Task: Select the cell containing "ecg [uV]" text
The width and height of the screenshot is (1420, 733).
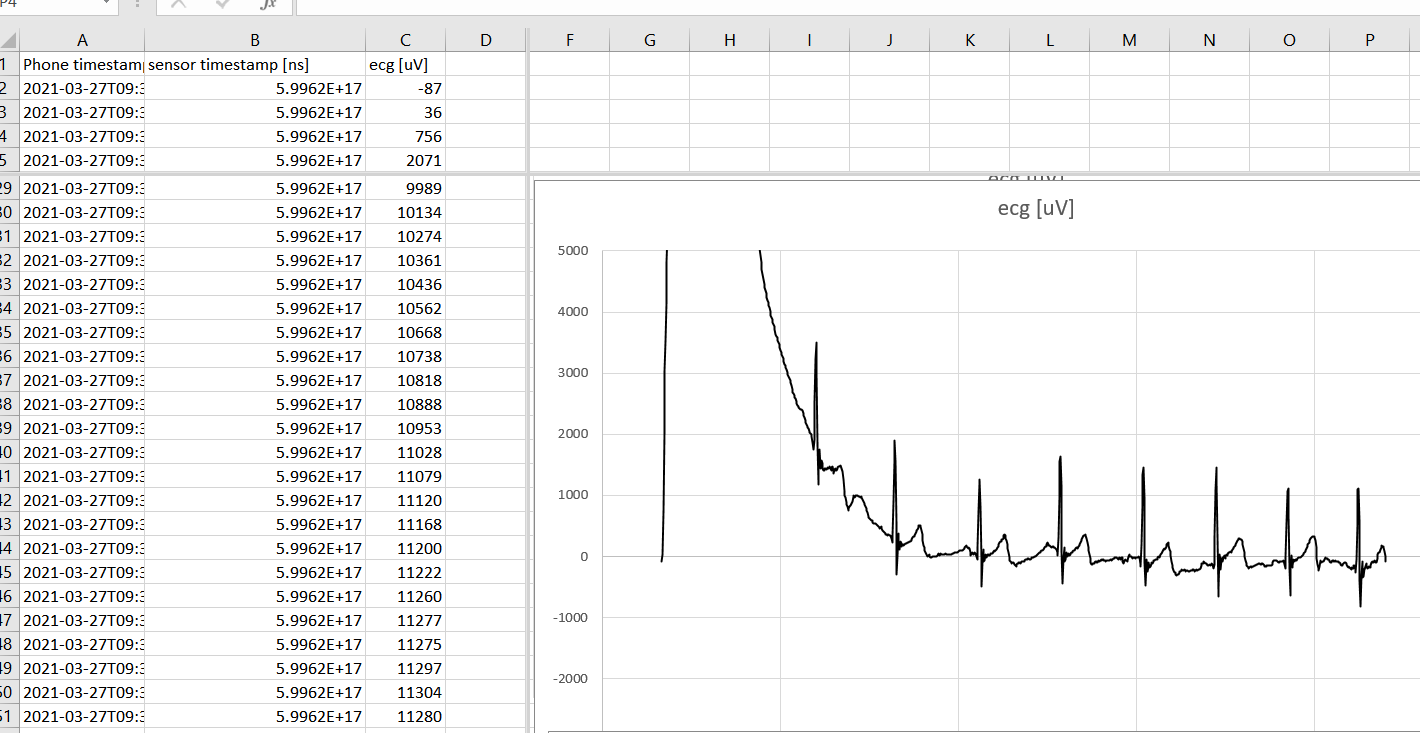Action: tap(405, 64)
